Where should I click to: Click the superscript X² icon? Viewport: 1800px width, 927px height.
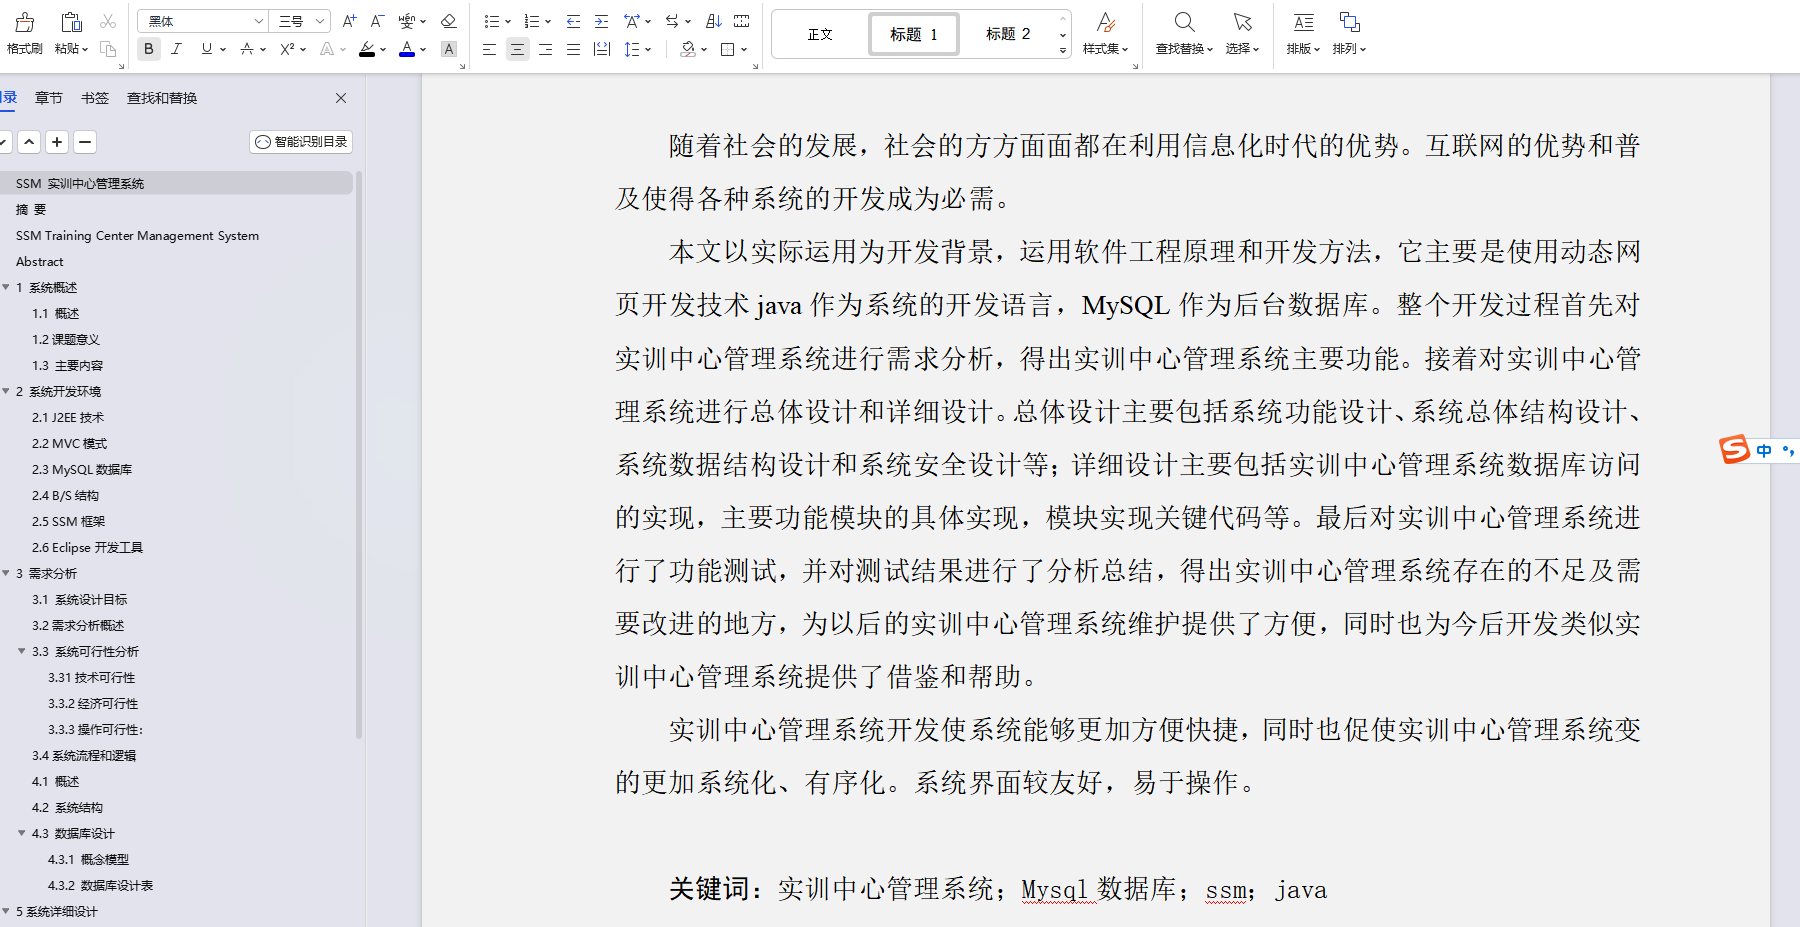pyautogui.click(x=287, y=49)
